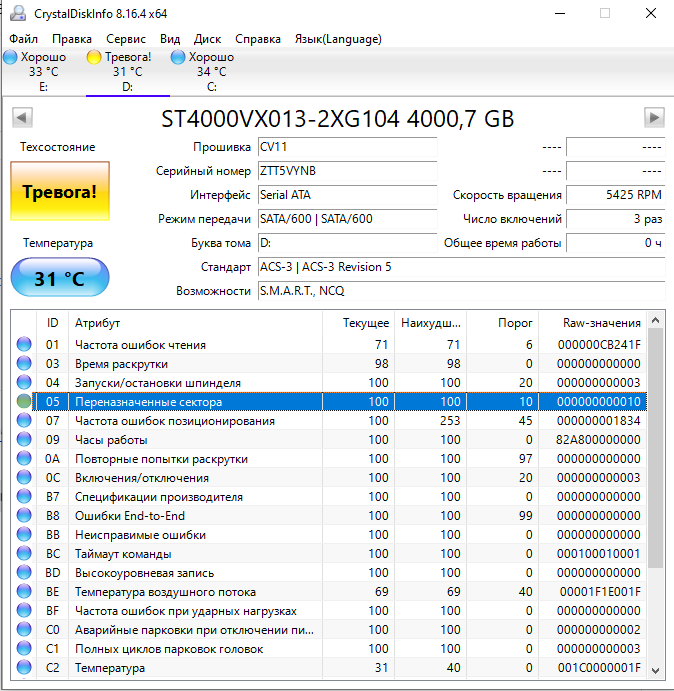Click the Наихудш... column header
The height and width of the screenshot is (691, 674).
(431, 323)
